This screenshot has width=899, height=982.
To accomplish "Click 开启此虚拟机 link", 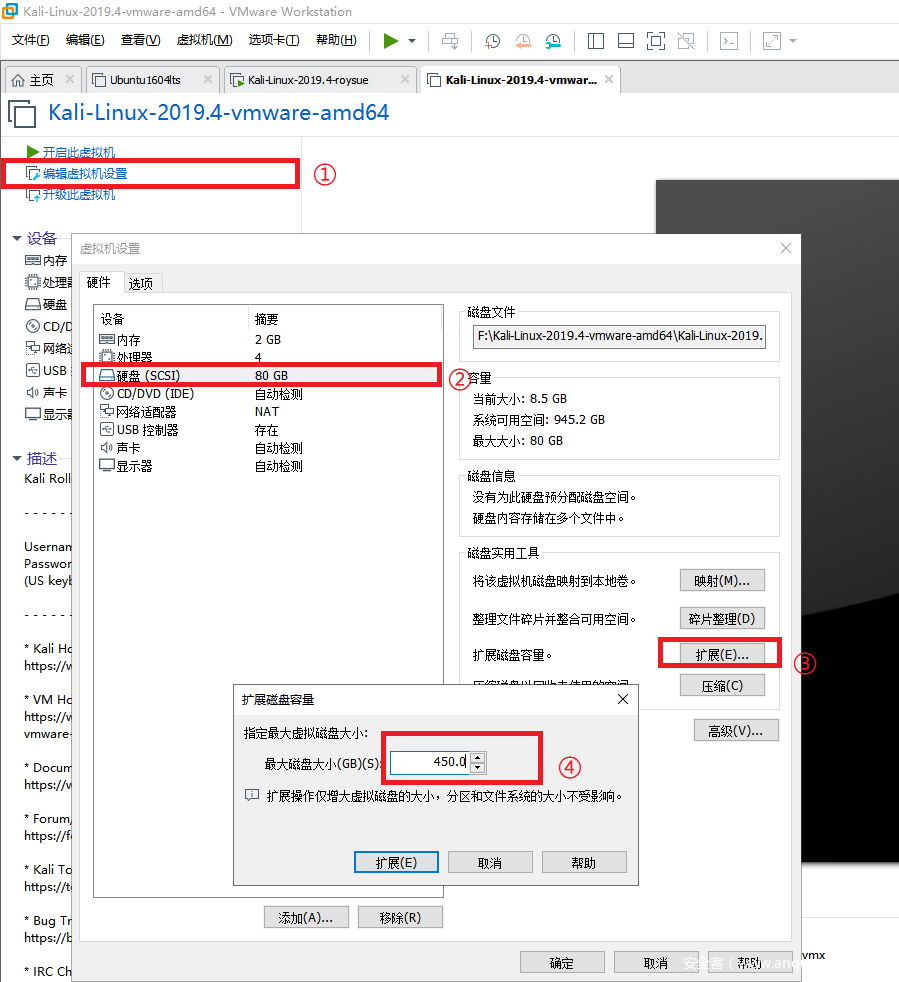I will click(x=79, y=152).
